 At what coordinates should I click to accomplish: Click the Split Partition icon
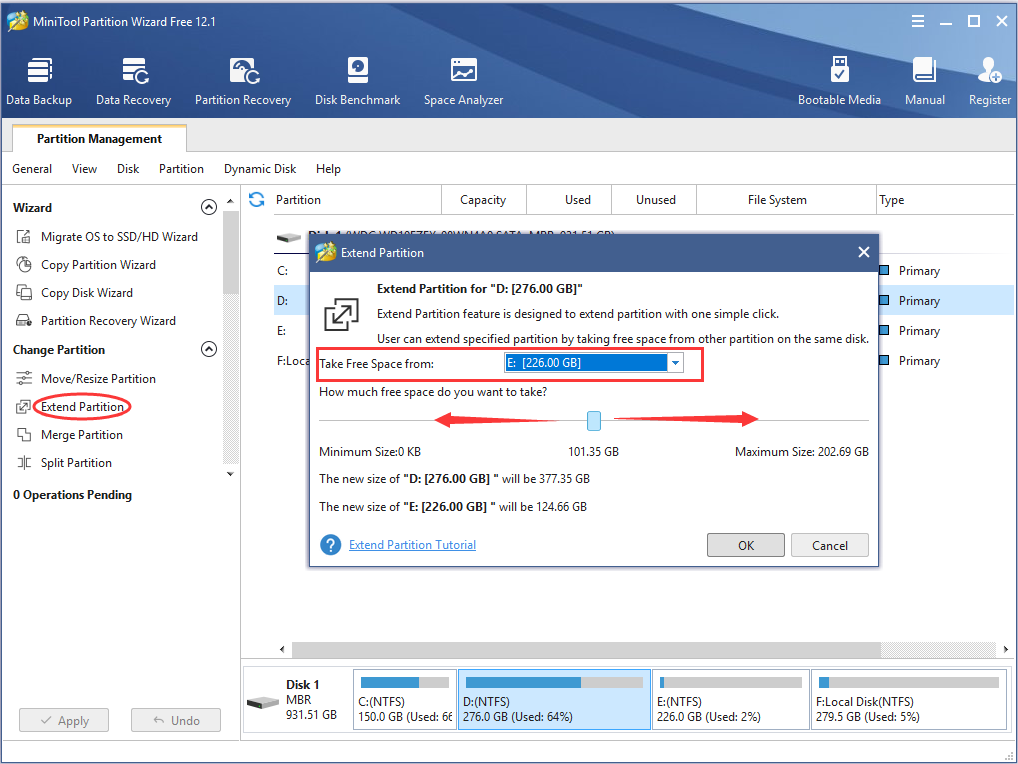coord(24,463)
